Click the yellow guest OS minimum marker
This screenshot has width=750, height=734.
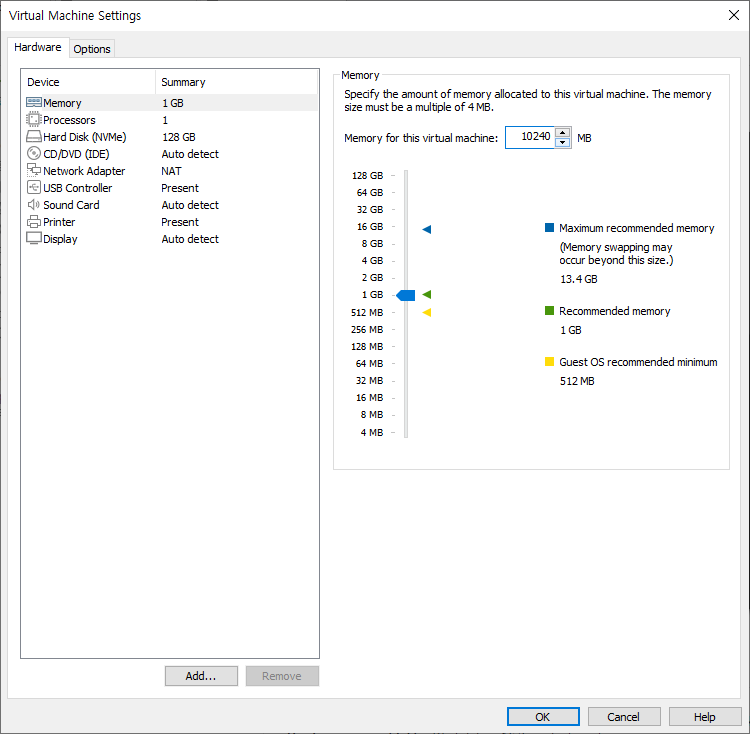point(427,312)
